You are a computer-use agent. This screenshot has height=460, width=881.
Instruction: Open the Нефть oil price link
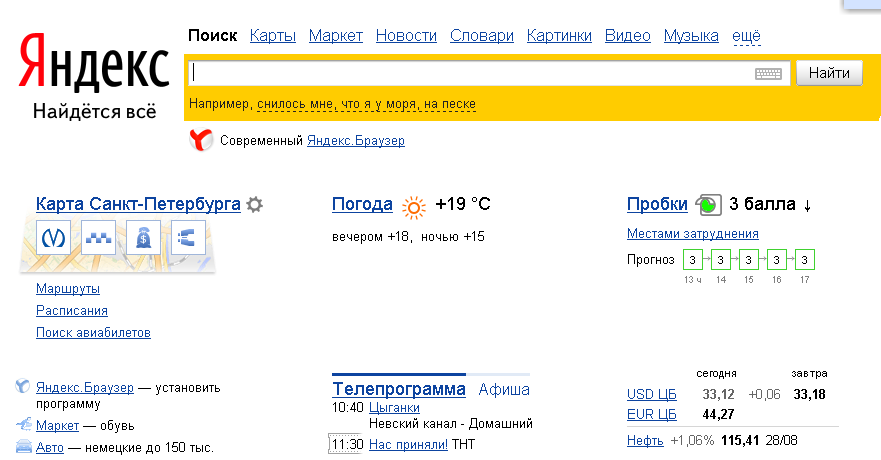point(645,440)
